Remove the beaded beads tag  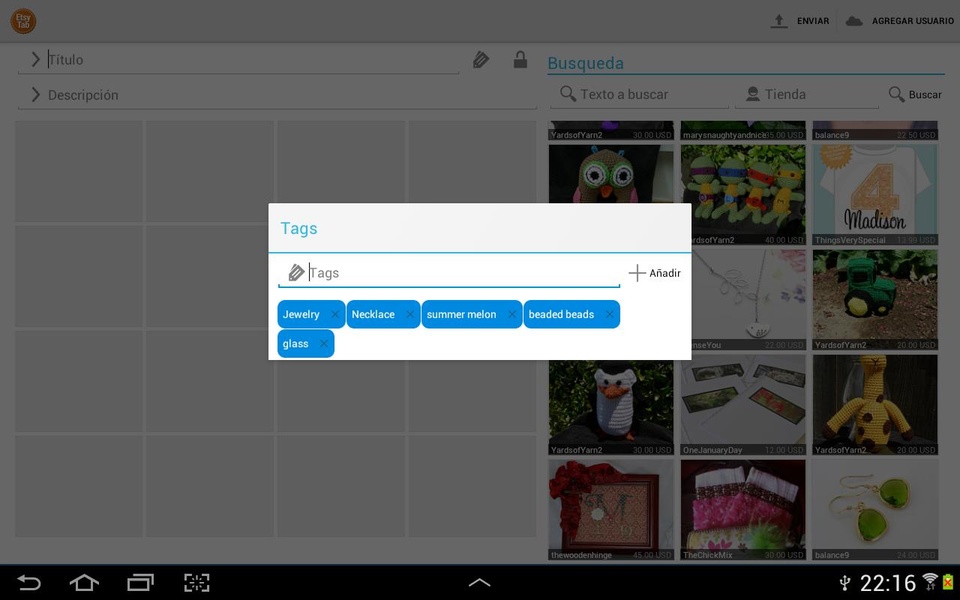pos(609,314)
